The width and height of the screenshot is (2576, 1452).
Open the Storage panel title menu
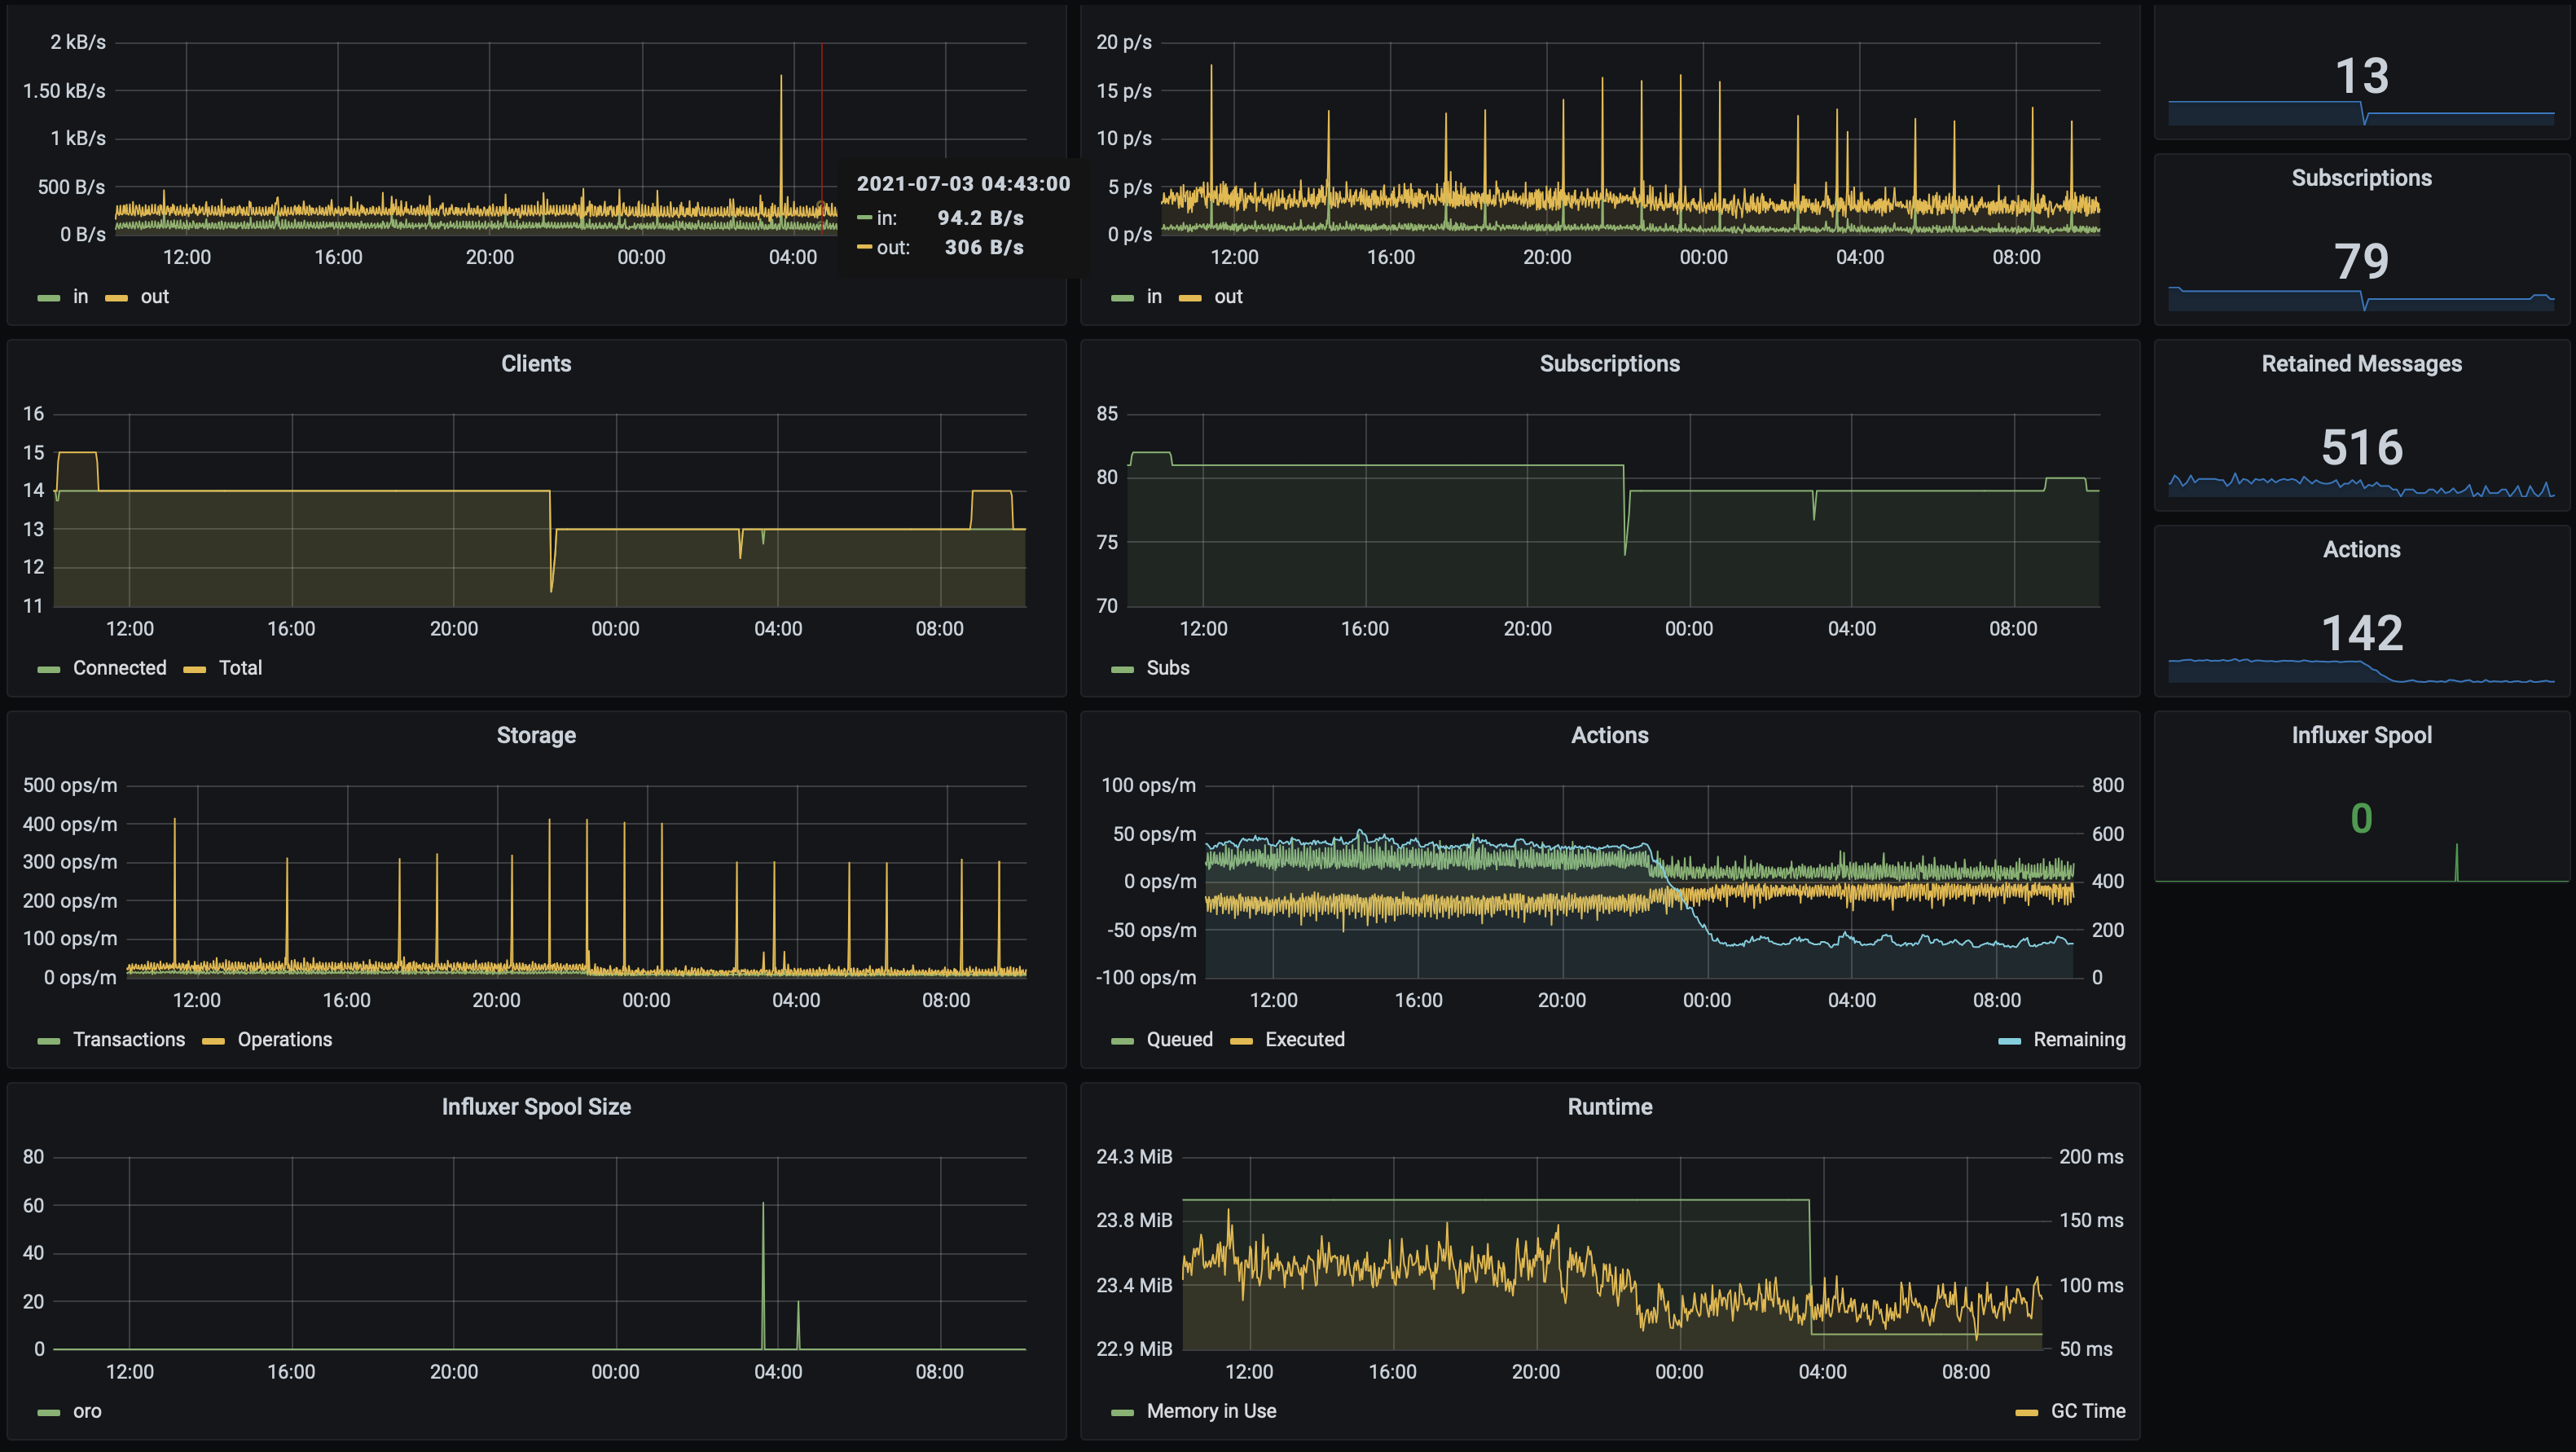(x=536, y=735)
